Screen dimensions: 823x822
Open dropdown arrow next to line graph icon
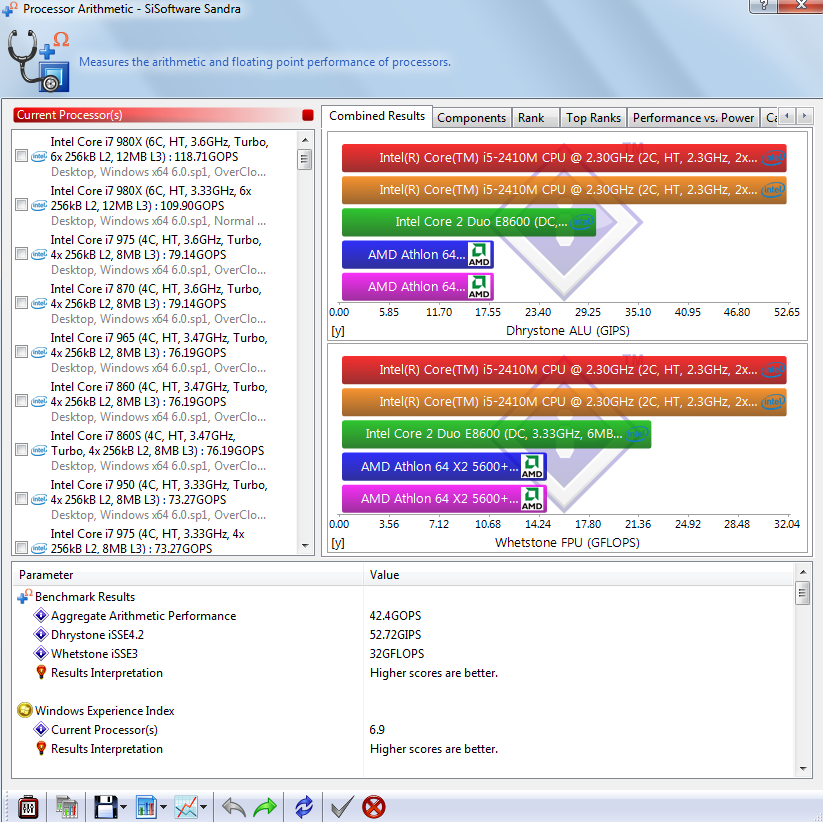204,807
